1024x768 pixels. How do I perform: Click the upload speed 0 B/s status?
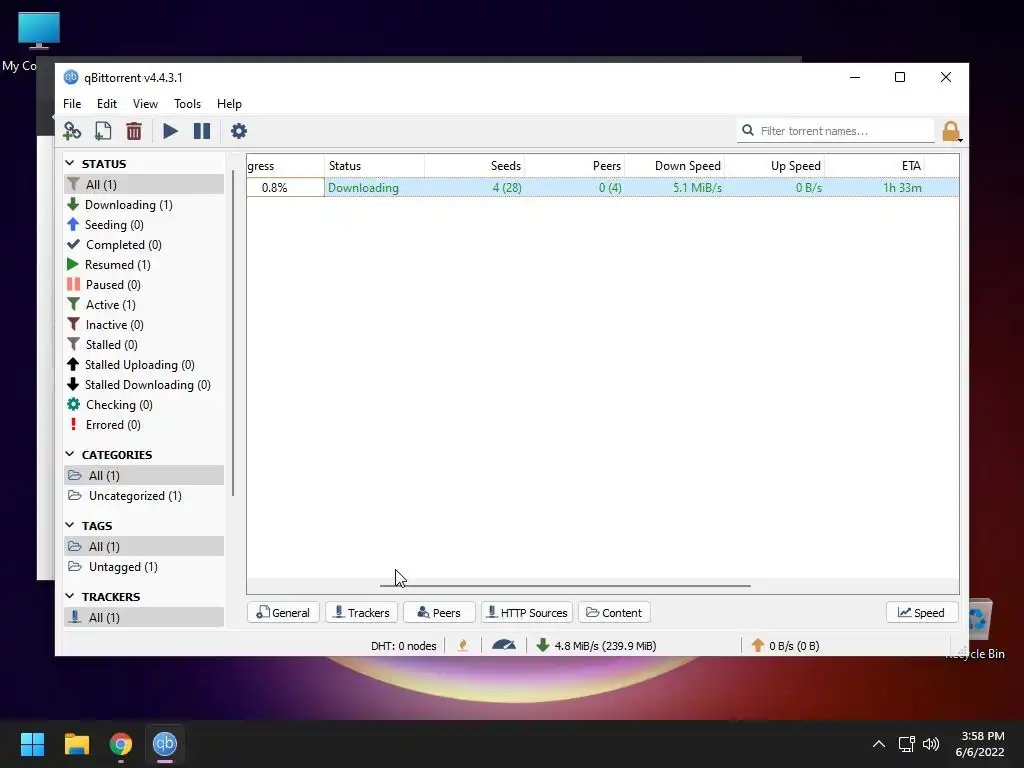coord(784,646)
